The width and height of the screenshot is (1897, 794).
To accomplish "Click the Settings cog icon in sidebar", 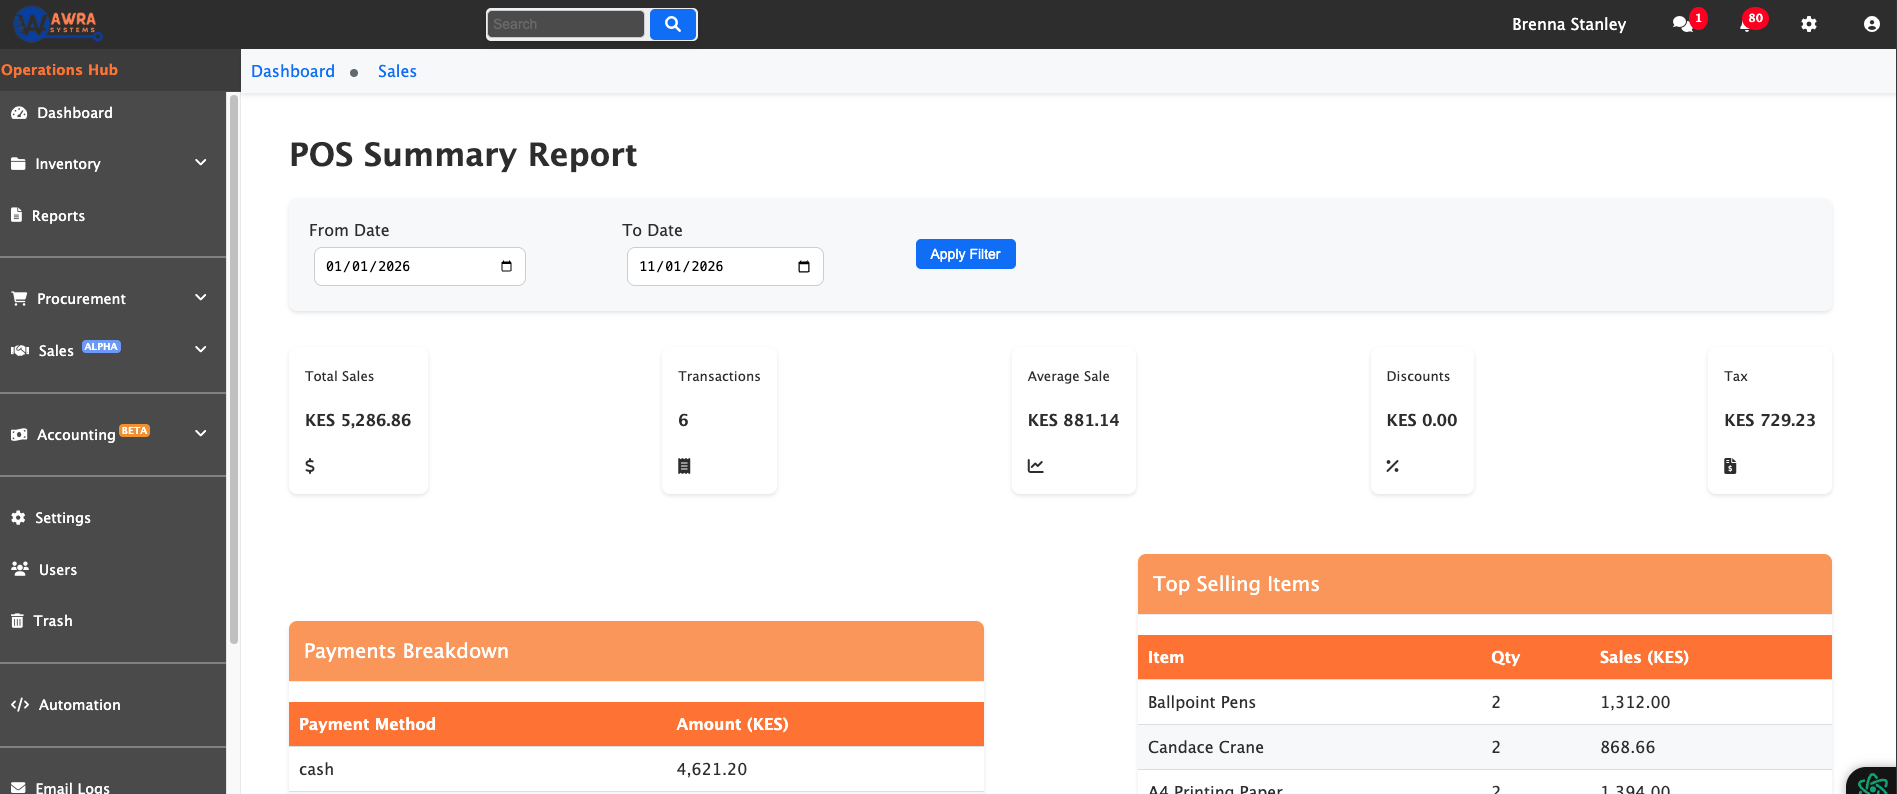I will (18, 517).
